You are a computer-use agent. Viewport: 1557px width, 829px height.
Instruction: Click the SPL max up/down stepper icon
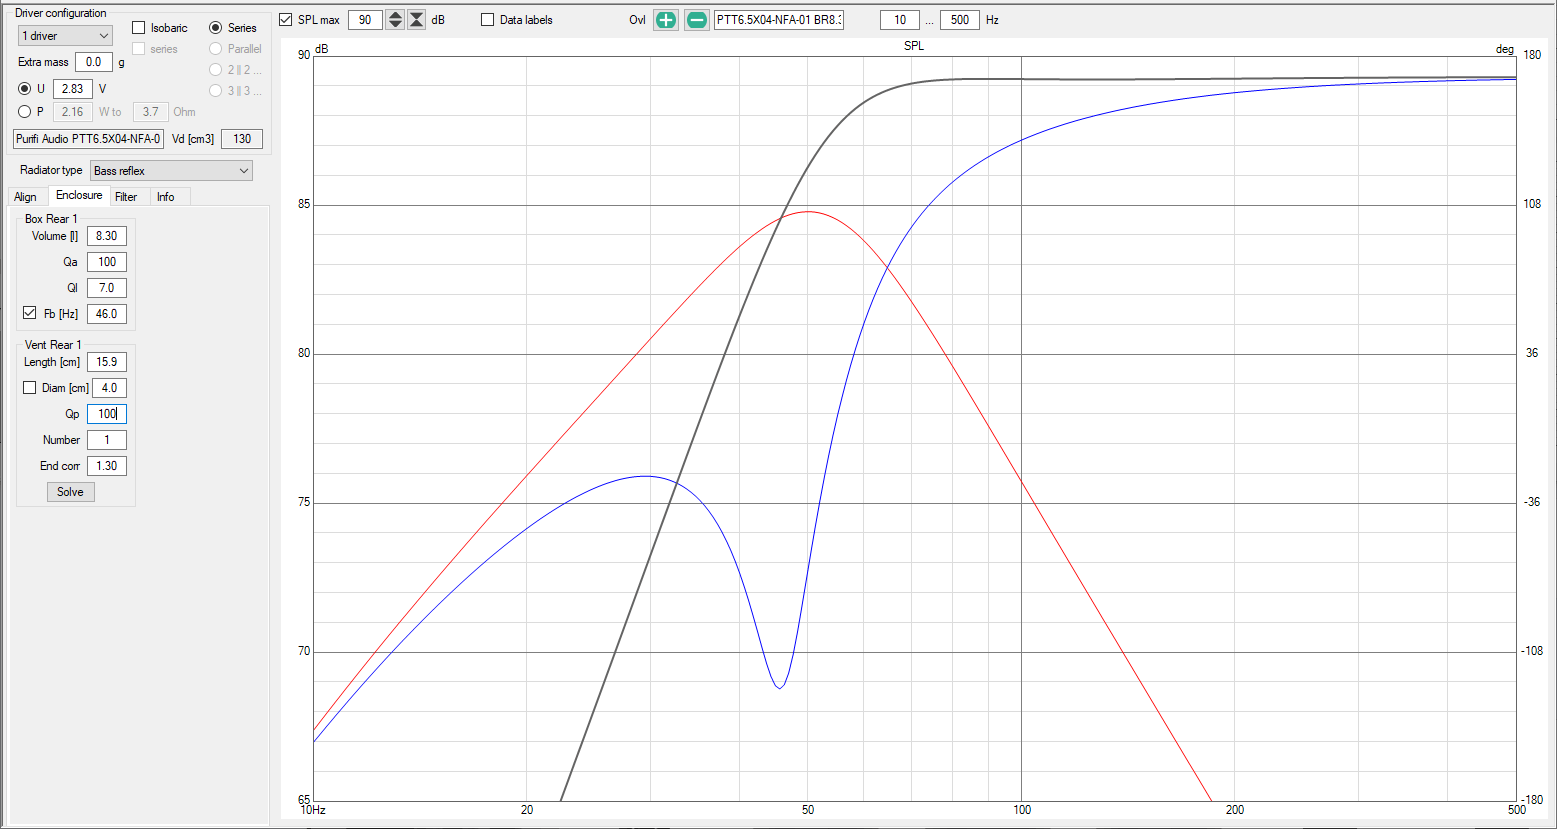point(395,20)
